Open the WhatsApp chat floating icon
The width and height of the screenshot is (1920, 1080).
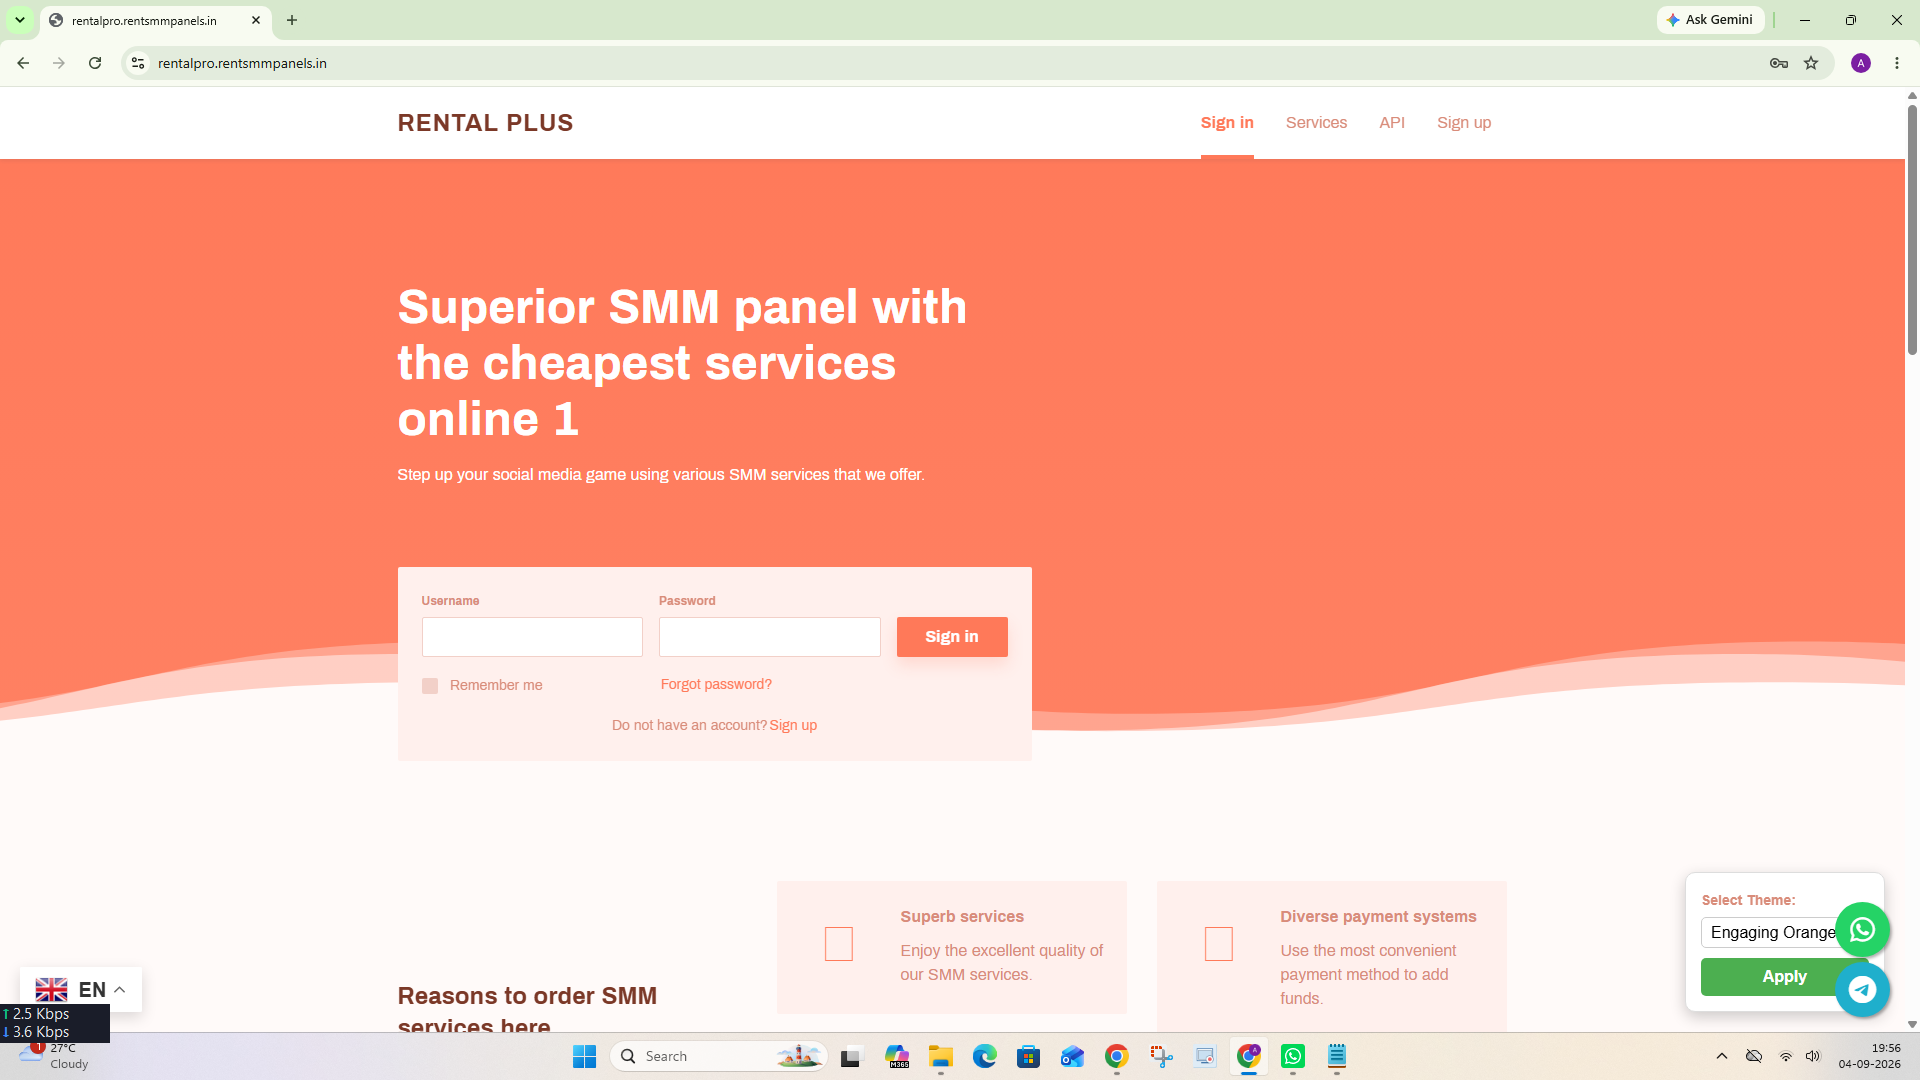[1862, 930]
